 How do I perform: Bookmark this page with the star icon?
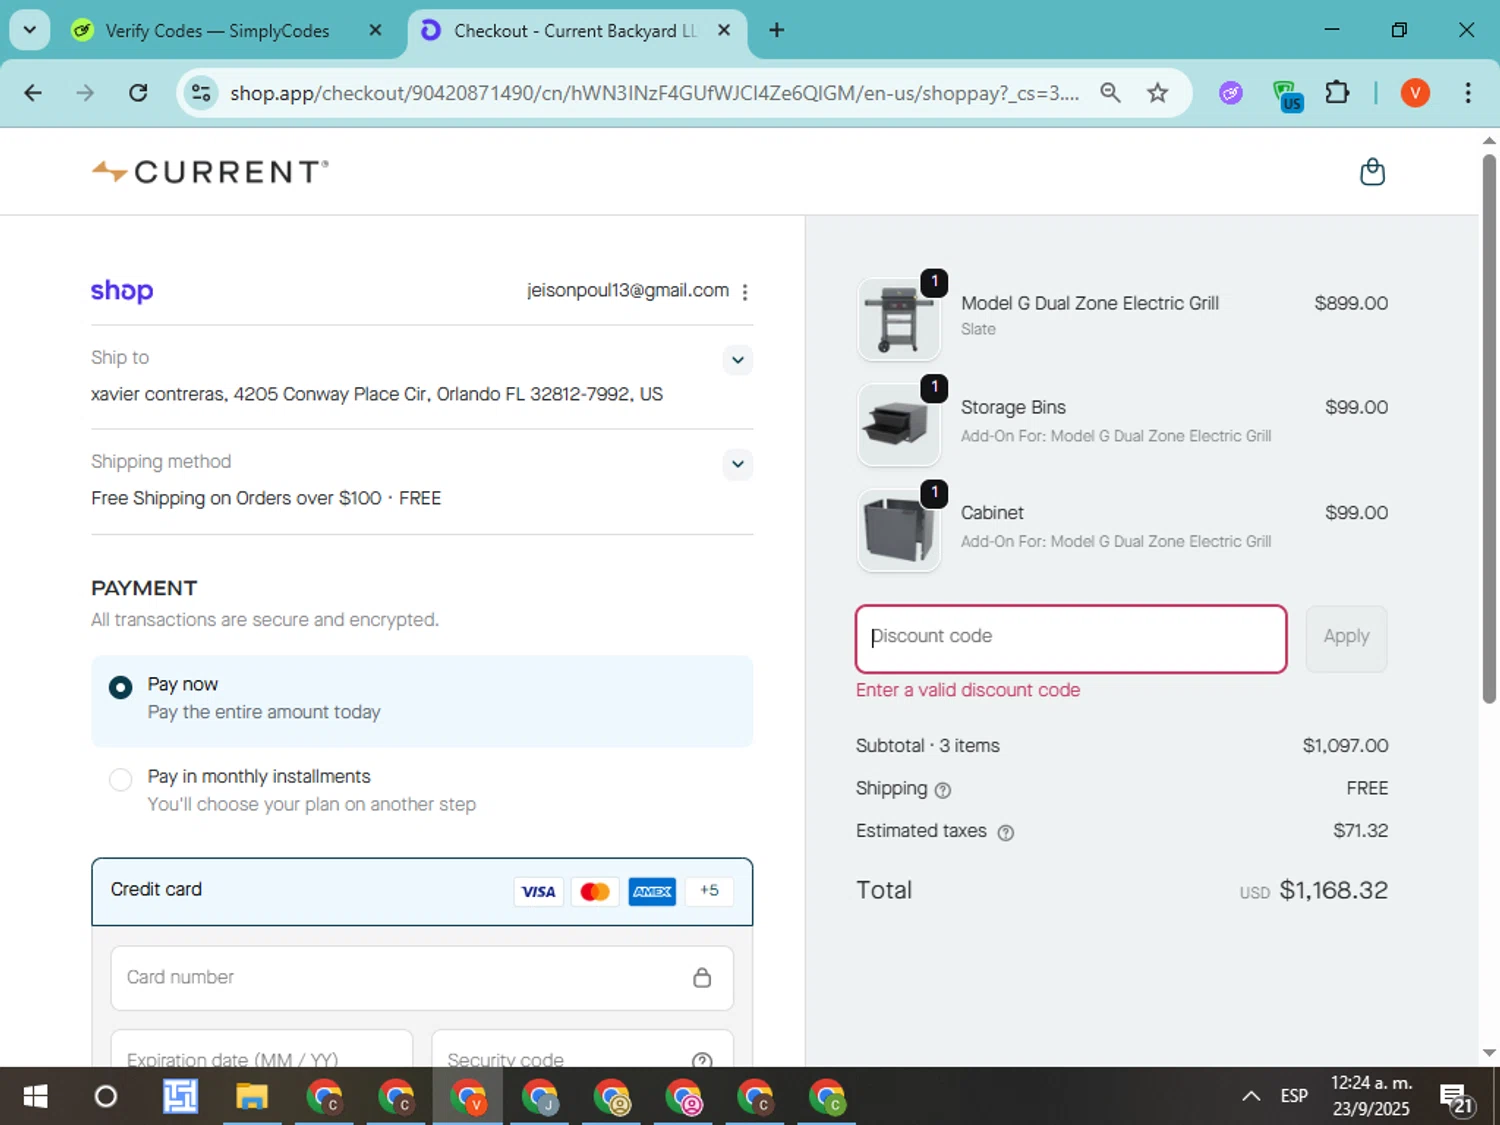click(1157, 93)
